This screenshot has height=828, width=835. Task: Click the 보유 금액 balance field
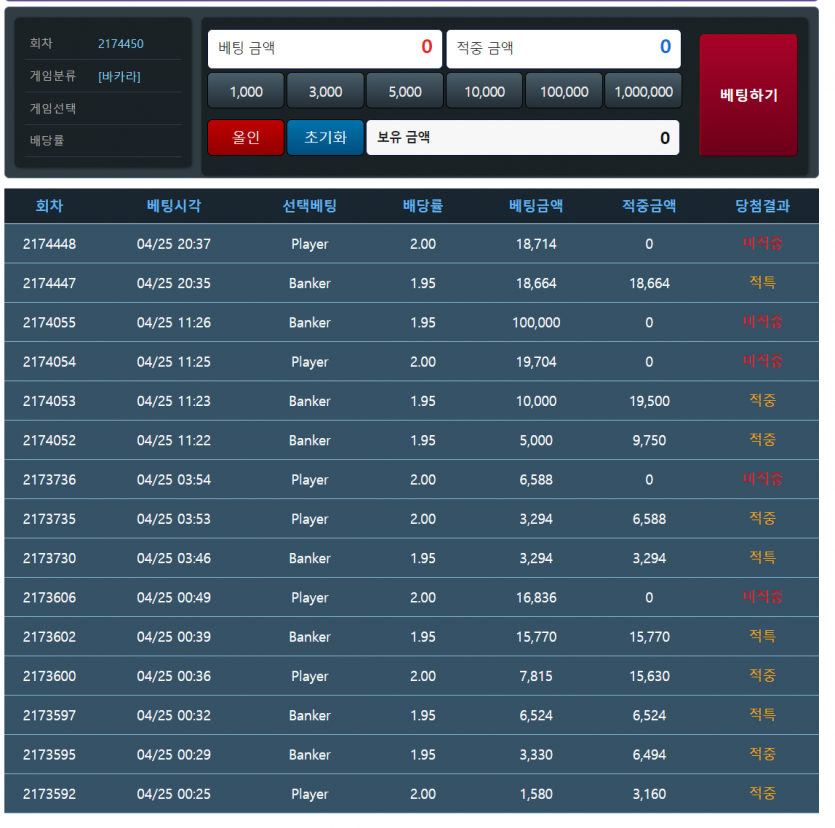523,138
